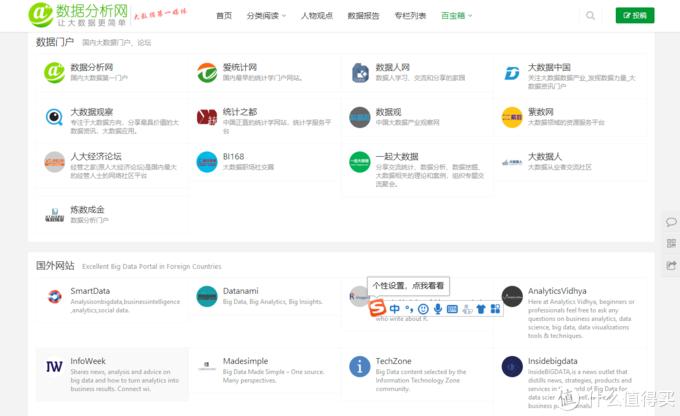Show the QR code sidebar icon

click(671, 243)
